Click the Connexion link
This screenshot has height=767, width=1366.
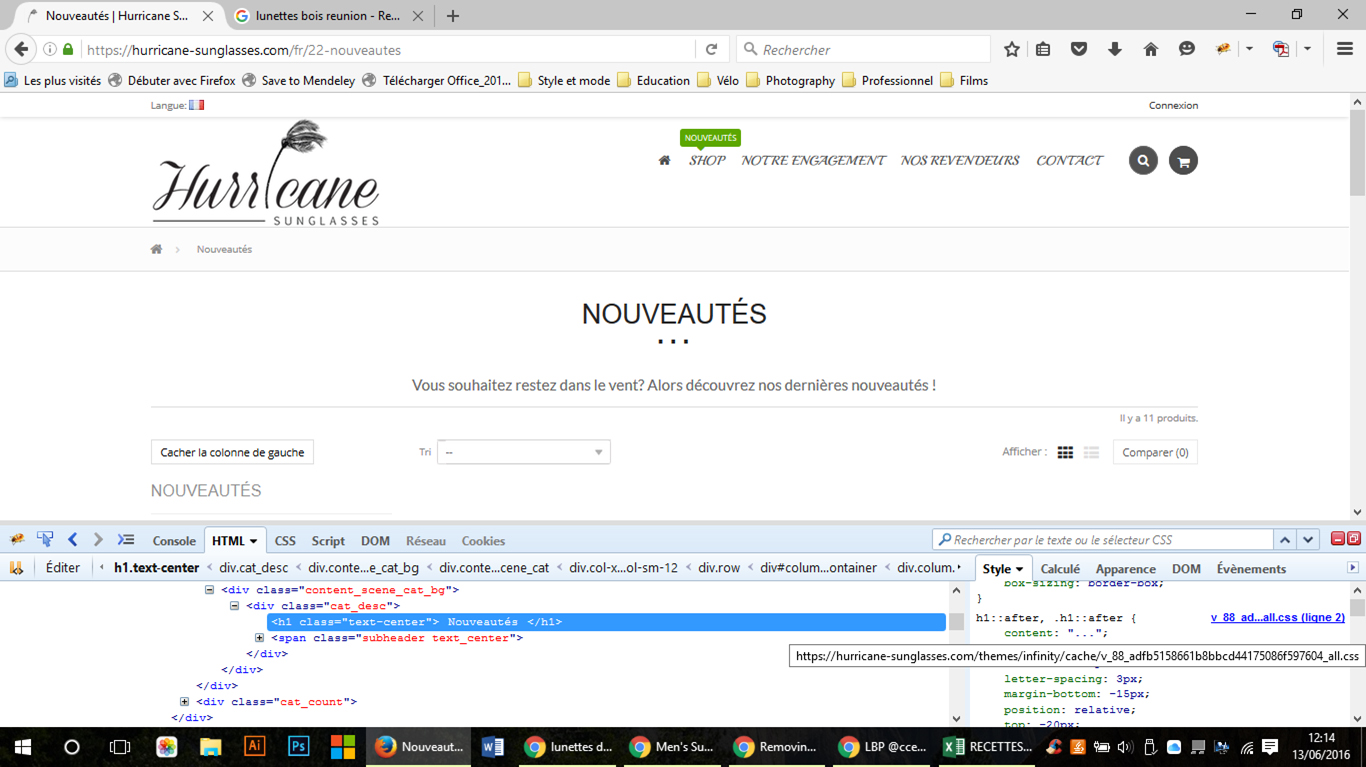click(x=1173, y=105)
